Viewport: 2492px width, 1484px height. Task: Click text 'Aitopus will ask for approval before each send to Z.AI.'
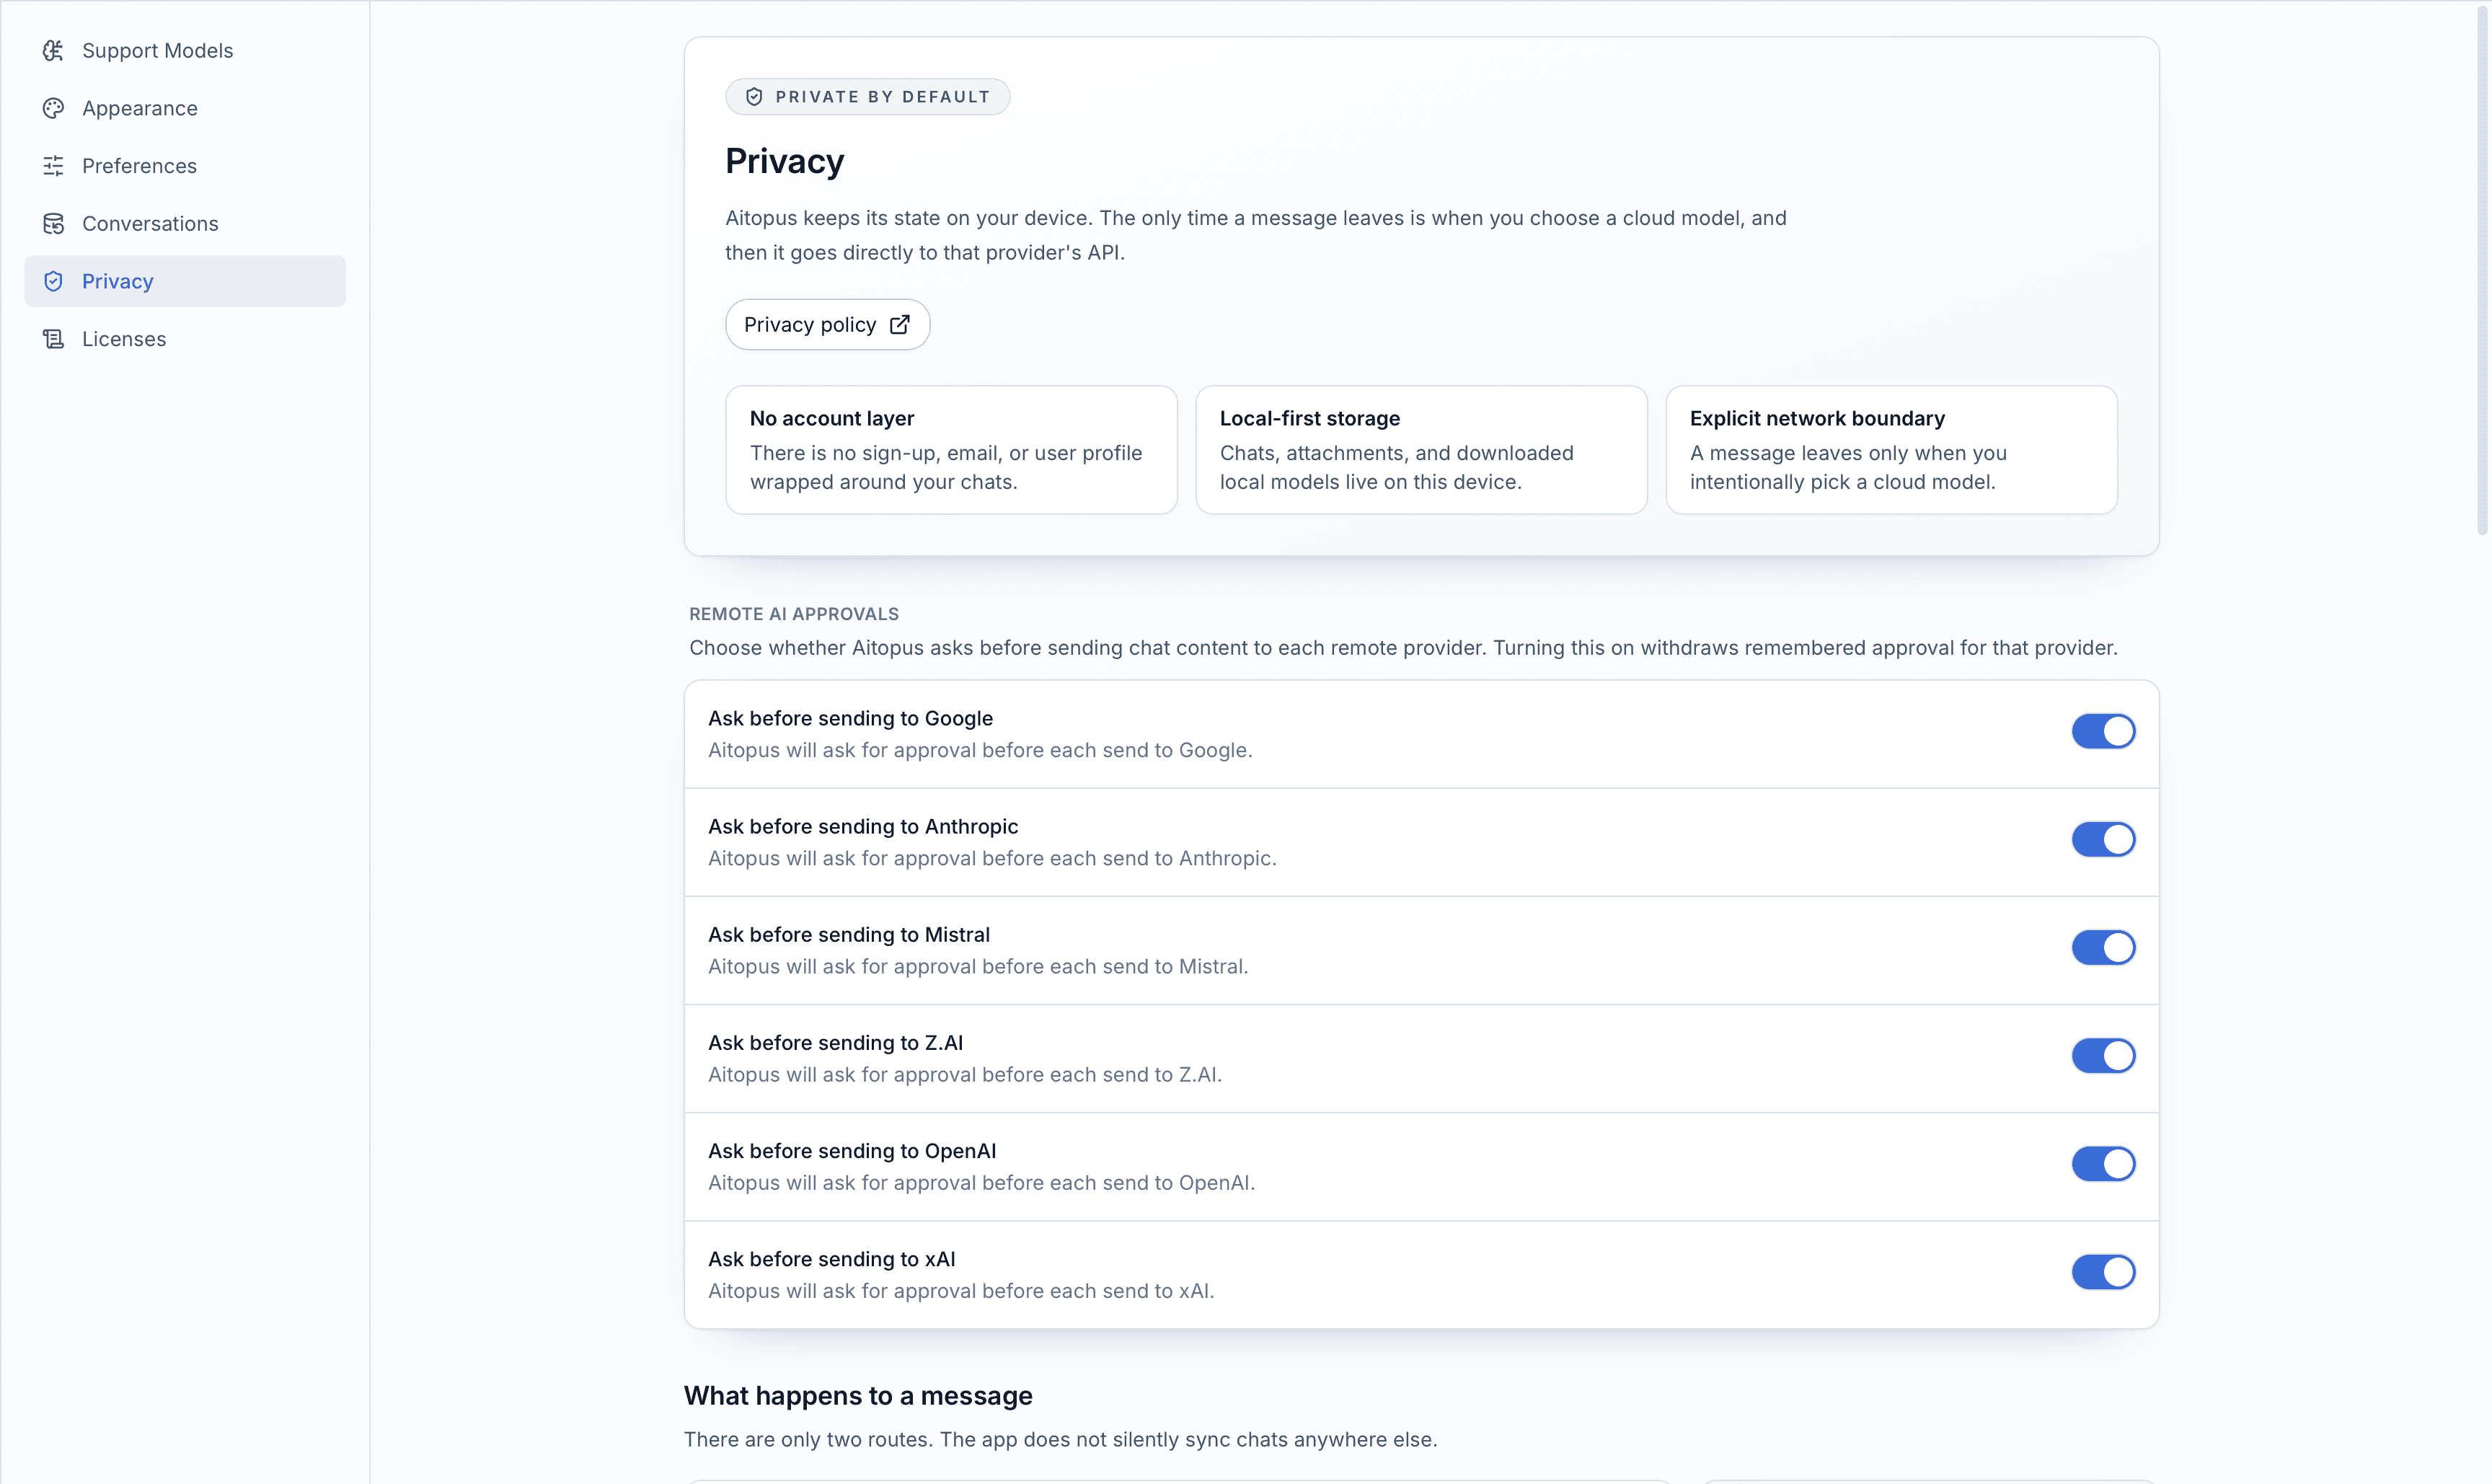[x=965, y=1074]
